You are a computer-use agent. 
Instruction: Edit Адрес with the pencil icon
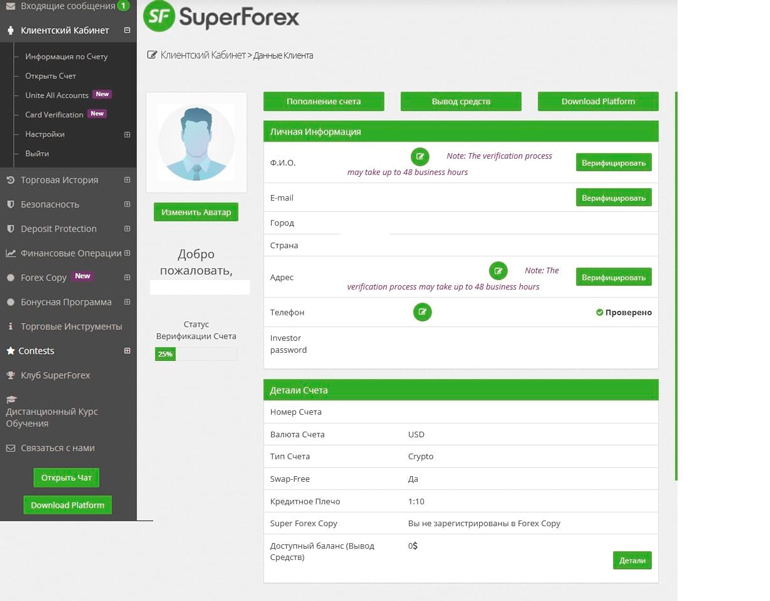coord(498,271)
